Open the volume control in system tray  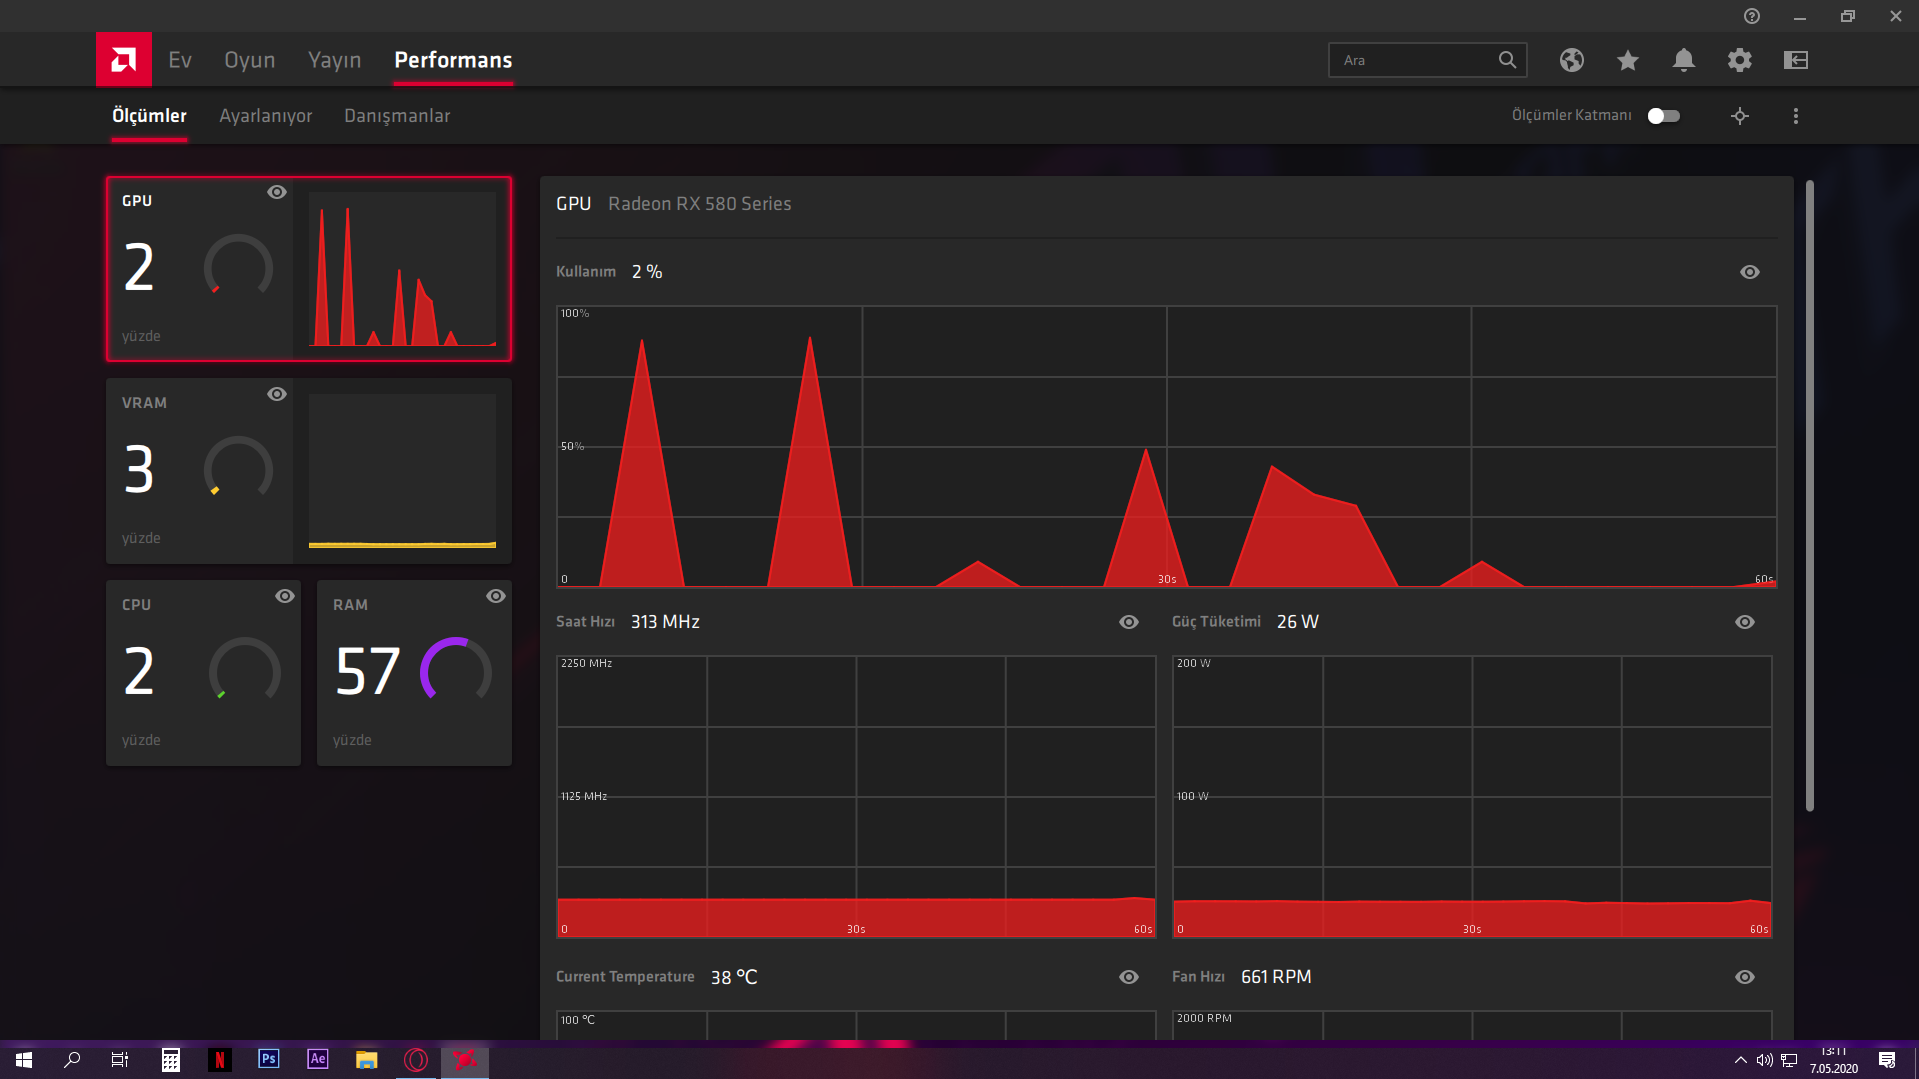[1764, 1060]
